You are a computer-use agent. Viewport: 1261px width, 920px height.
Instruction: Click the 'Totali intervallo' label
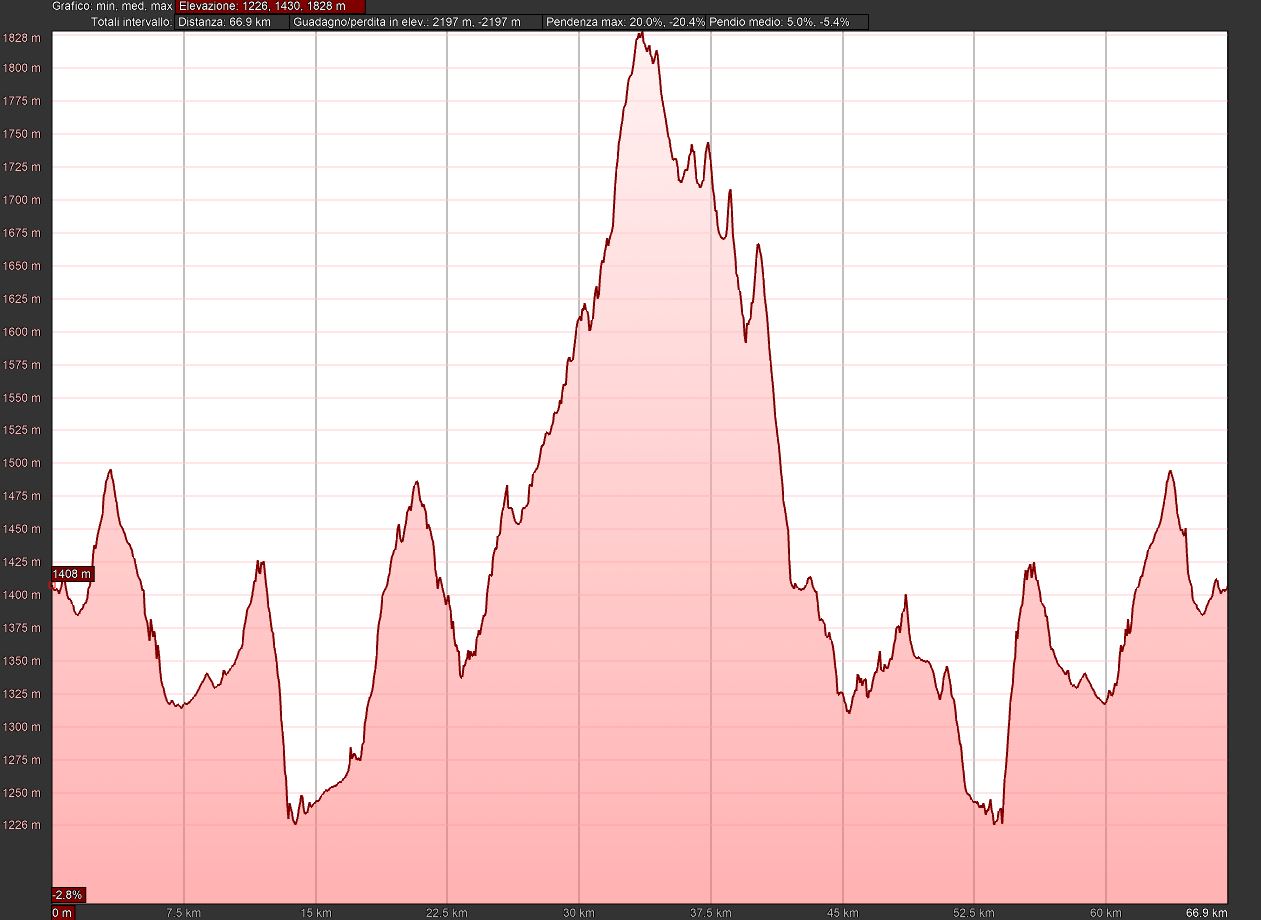pos(131,21)
